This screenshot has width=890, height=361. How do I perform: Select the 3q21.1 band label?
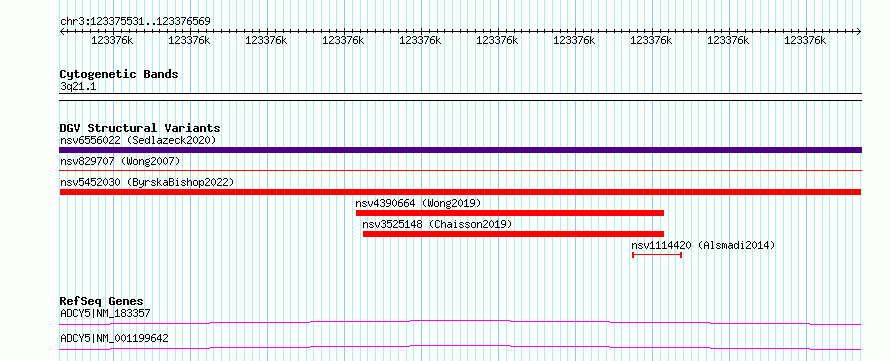tap(77, 87)
